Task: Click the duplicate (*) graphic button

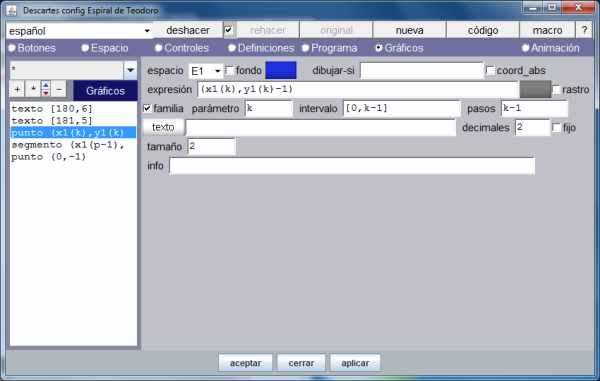Action: point(33,90)
